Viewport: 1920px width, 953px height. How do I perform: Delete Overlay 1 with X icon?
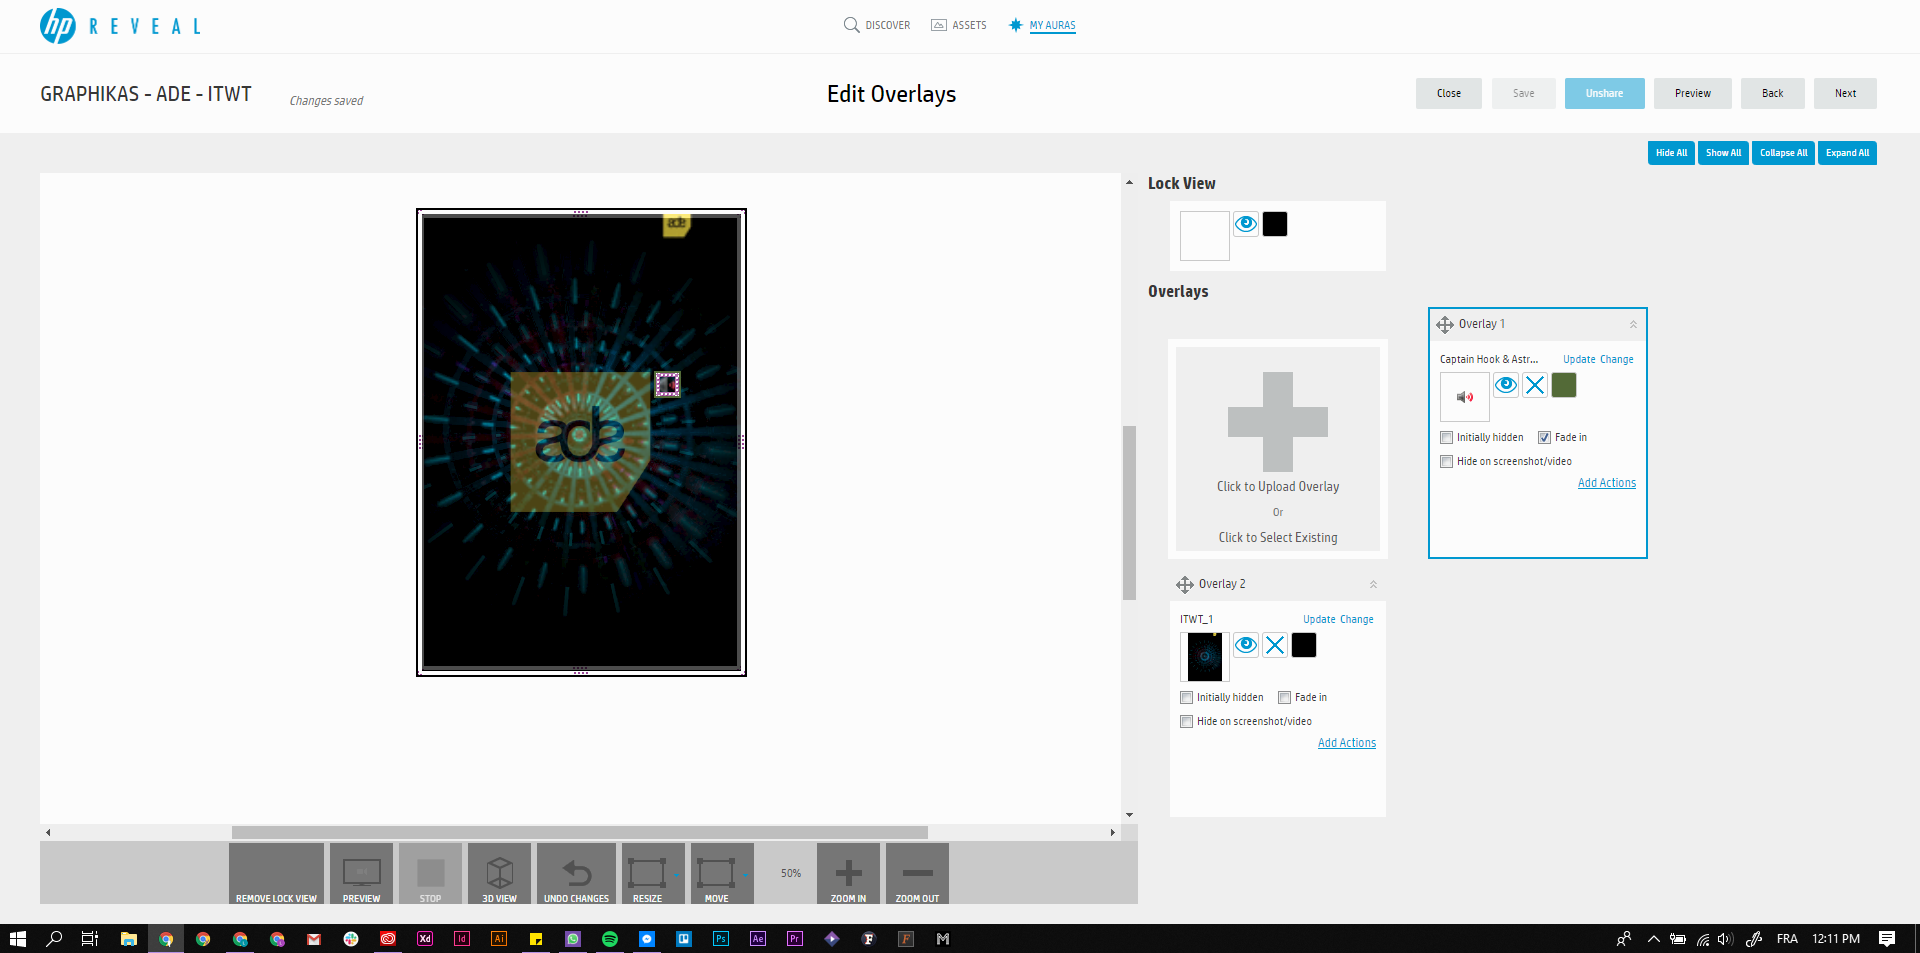(1535, 385)
